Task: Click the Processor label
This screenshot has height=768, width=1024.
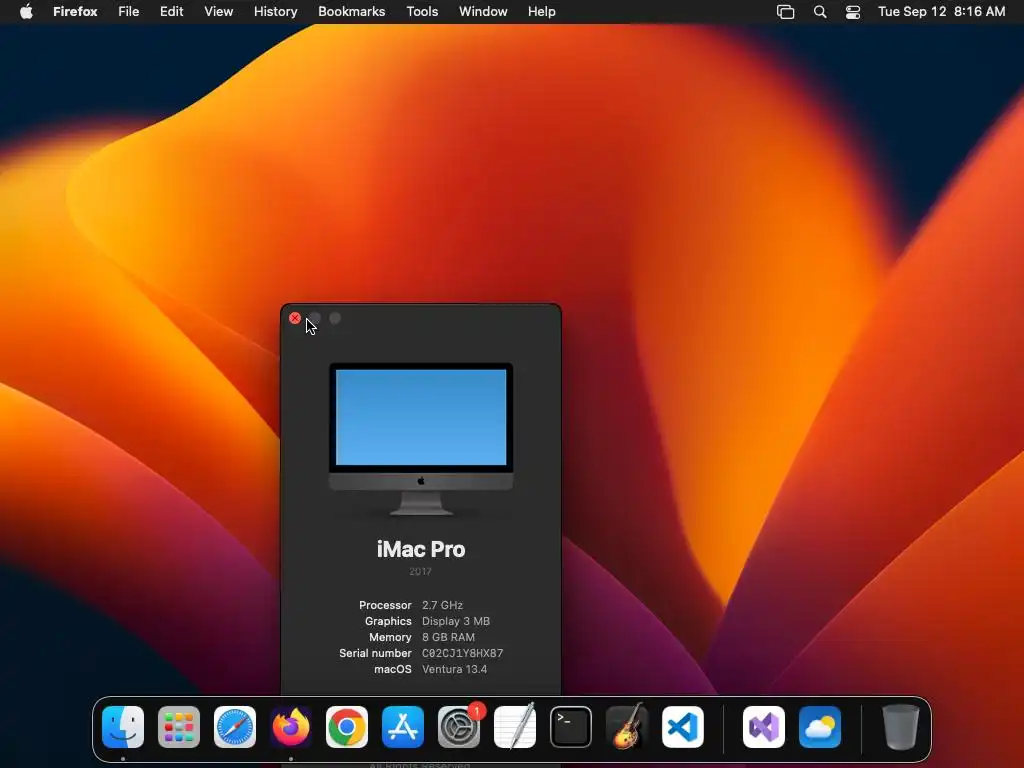Action: (385, 605)
